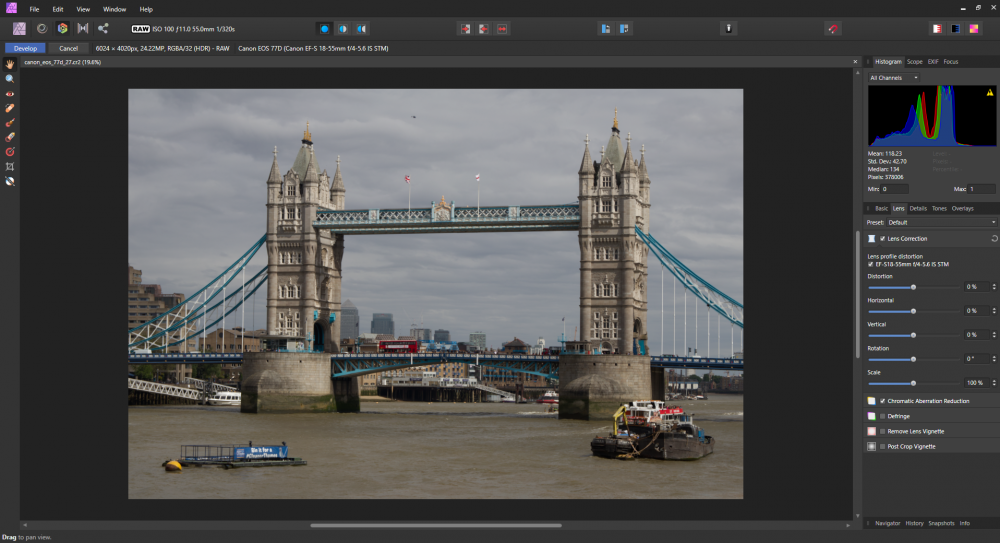The height and width of the screenshot is (543, 1000).
Task: Reset Lens Correction with revert icon
Action: pos(993,239)
